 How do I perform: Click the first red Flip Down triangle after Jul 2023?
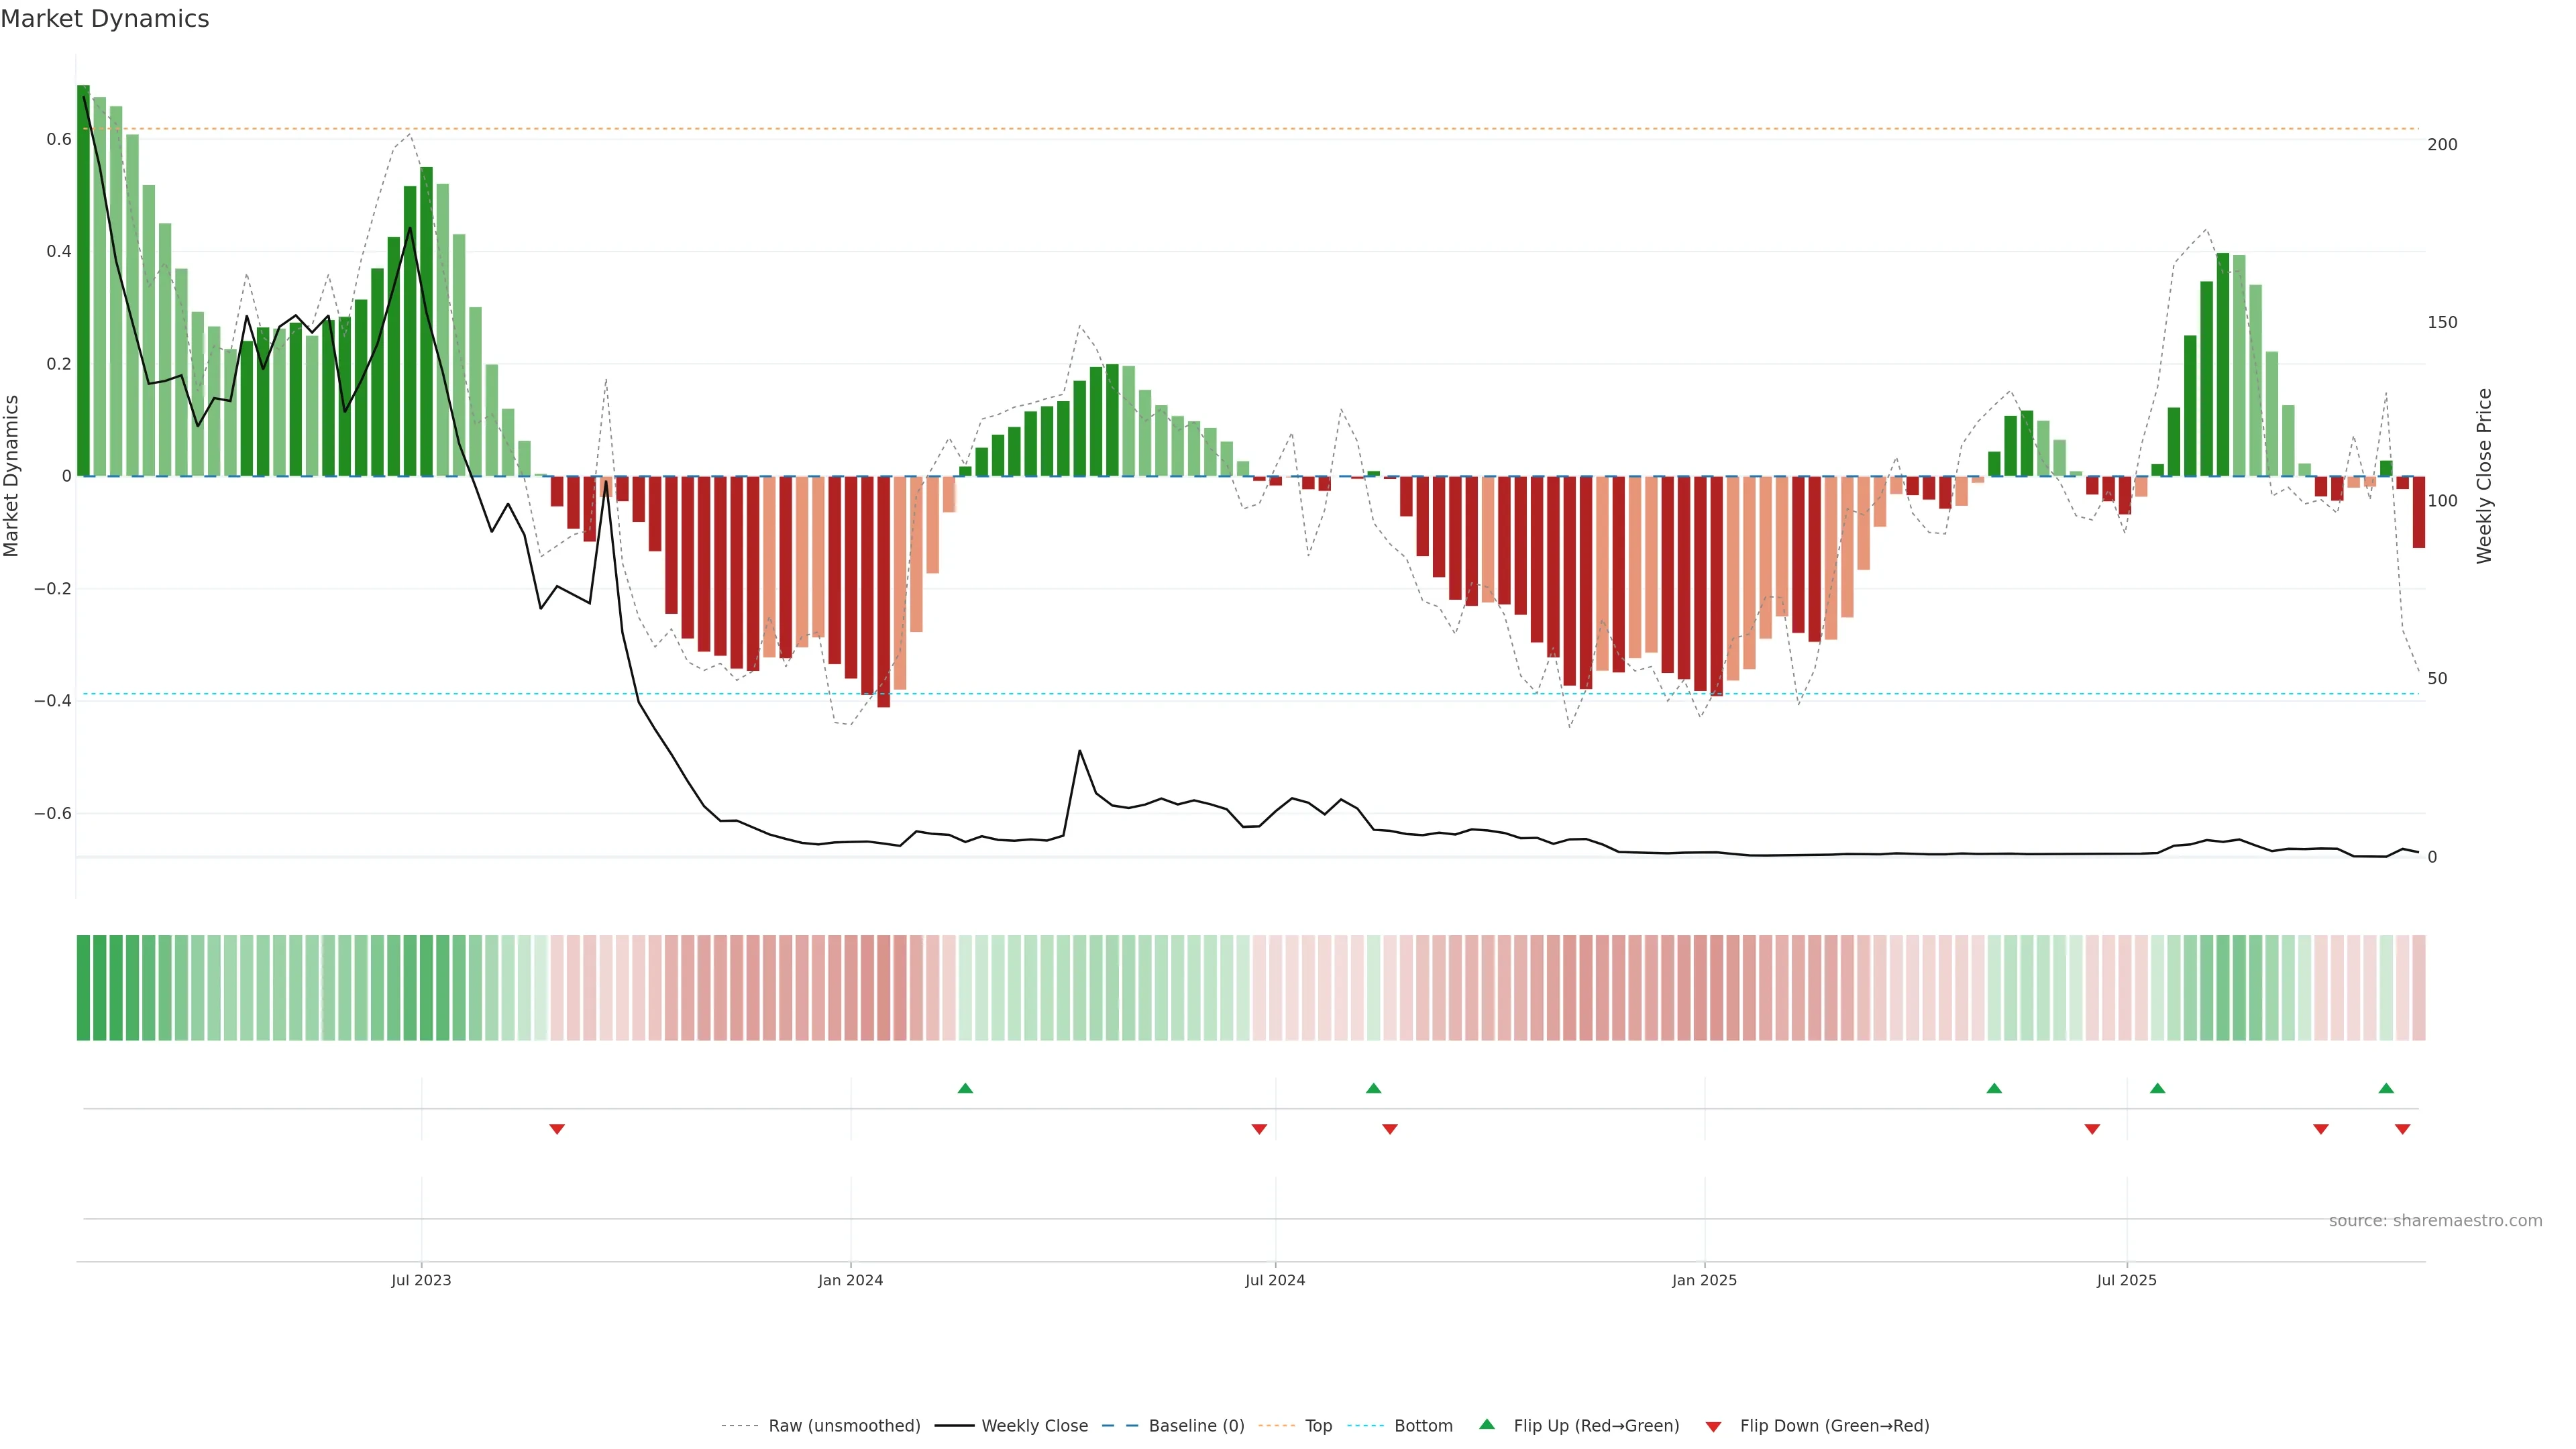(x=557, y=1129)
